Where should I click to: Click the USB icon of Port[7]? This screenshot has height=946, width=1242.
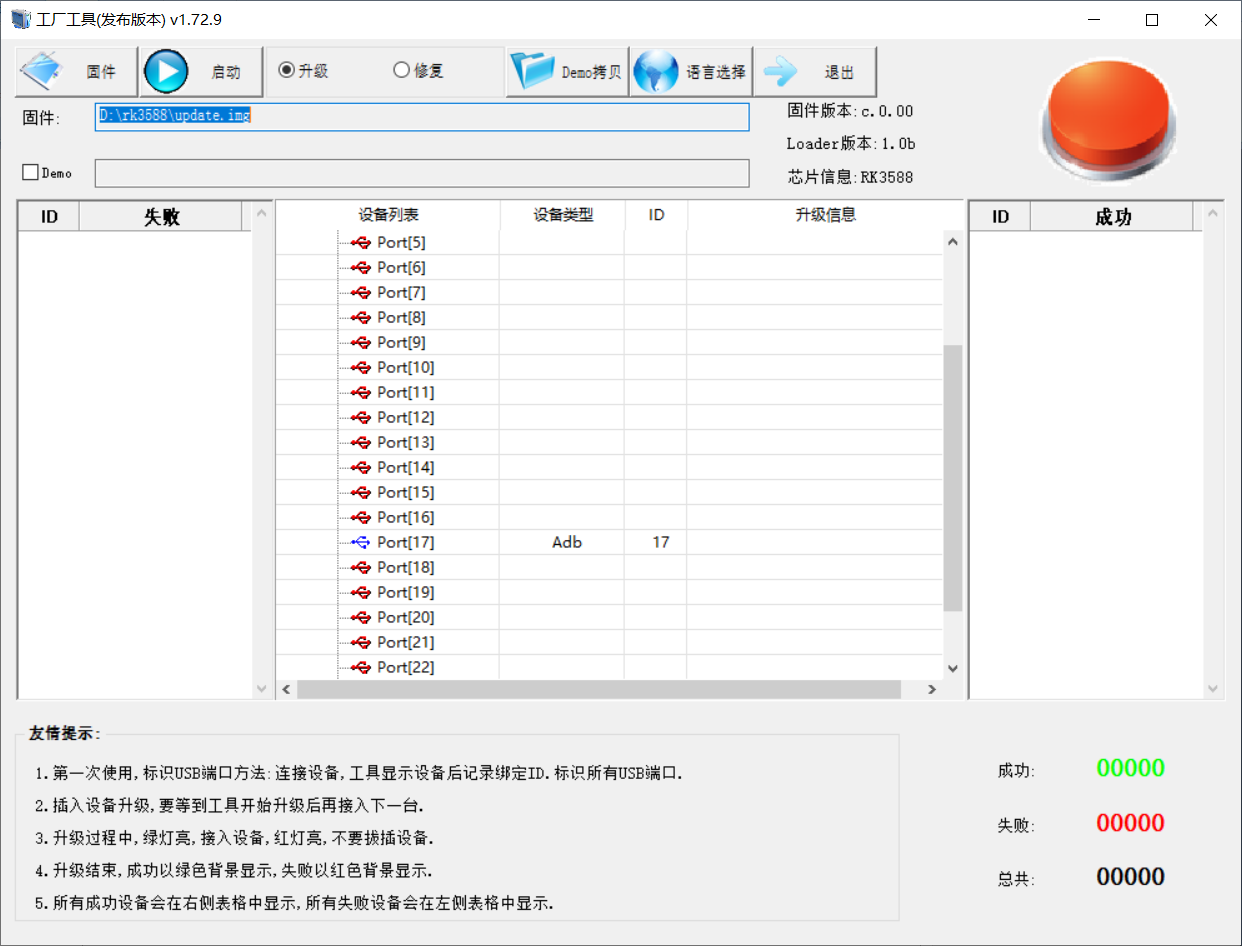click(x=361, y=292)
